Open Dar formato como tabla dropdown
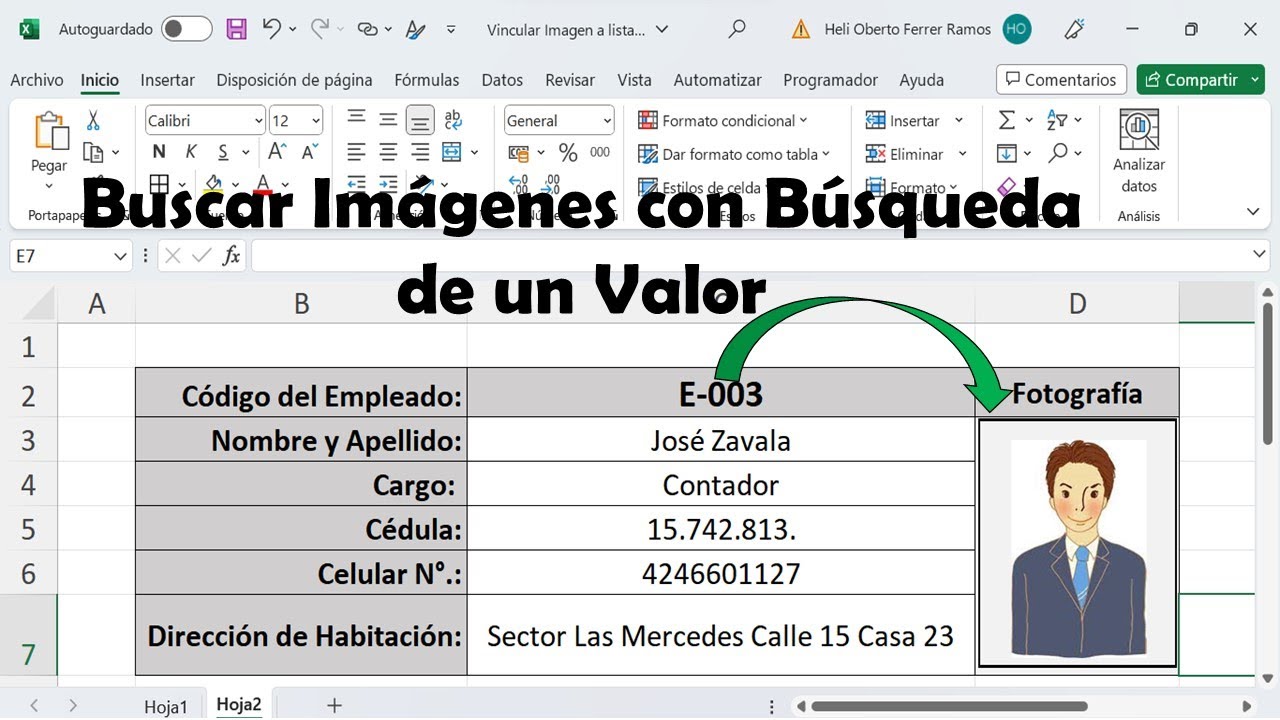Image resolution: width=1280 pixels, height=720 pixels. [x=734, y=154]
